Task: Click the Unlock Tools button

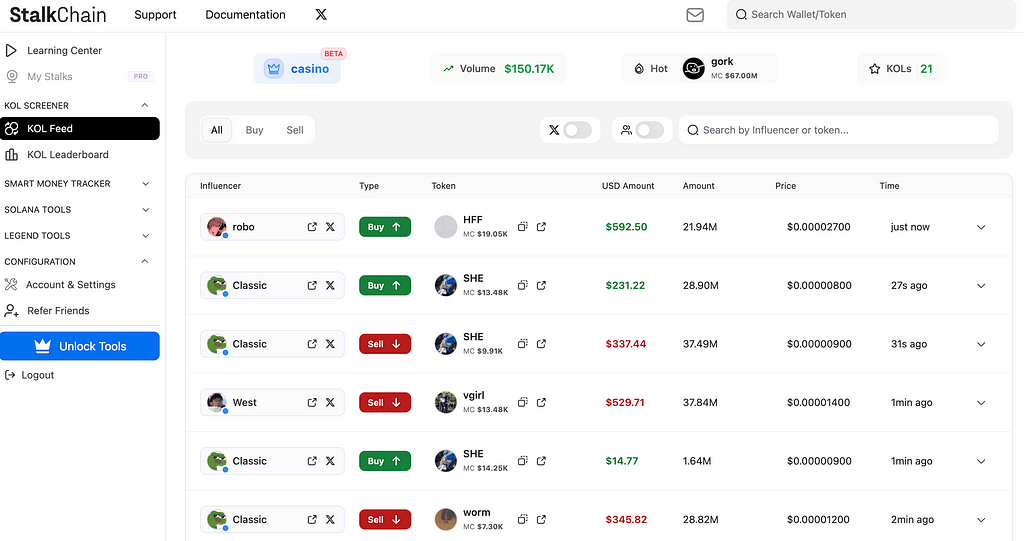Action: [80, 346]
